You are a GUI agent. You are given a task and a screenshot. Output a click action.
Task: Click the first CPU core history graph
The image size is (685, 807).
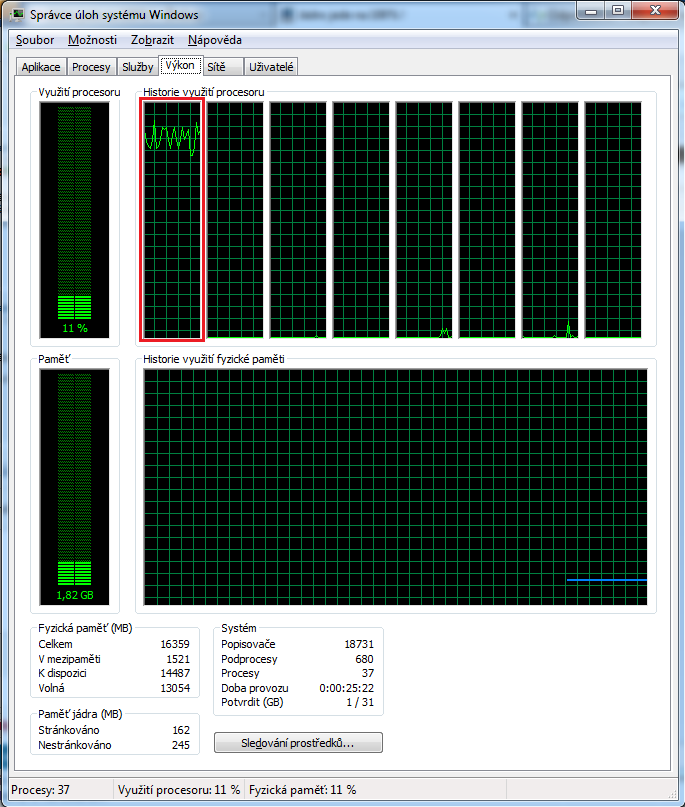172,220
